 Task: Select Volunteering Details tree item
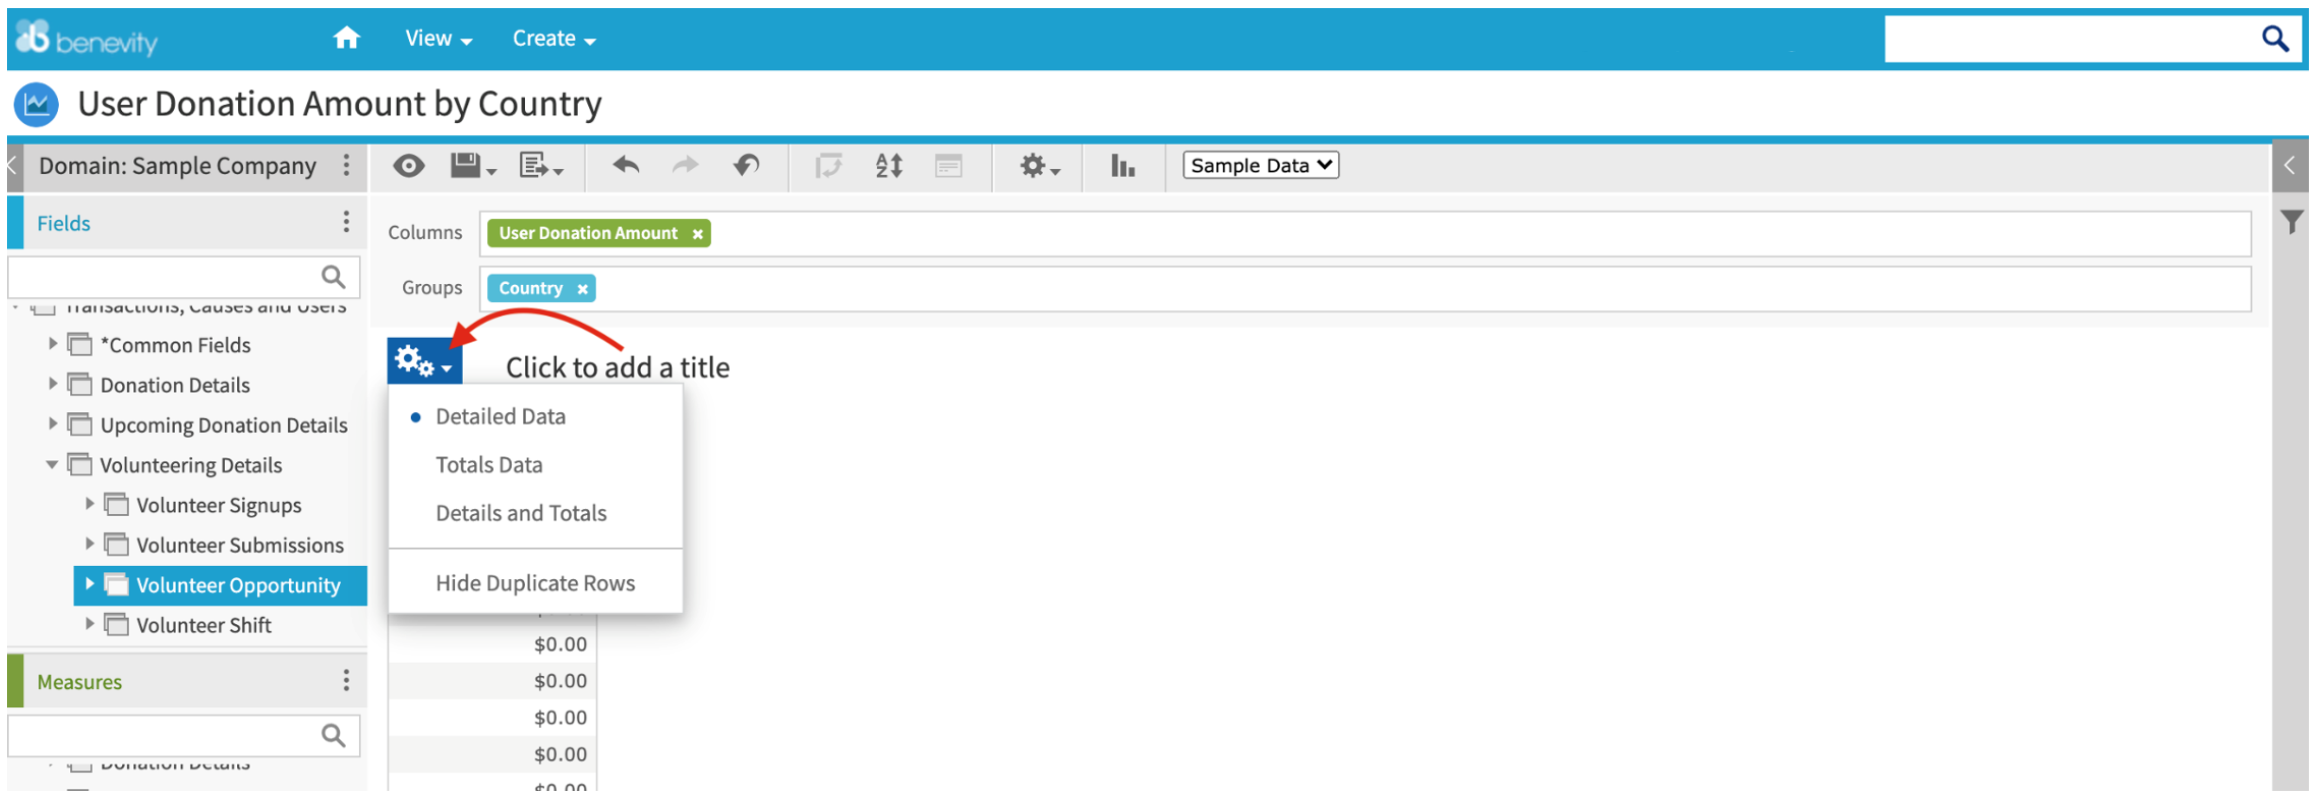(191, 465)
